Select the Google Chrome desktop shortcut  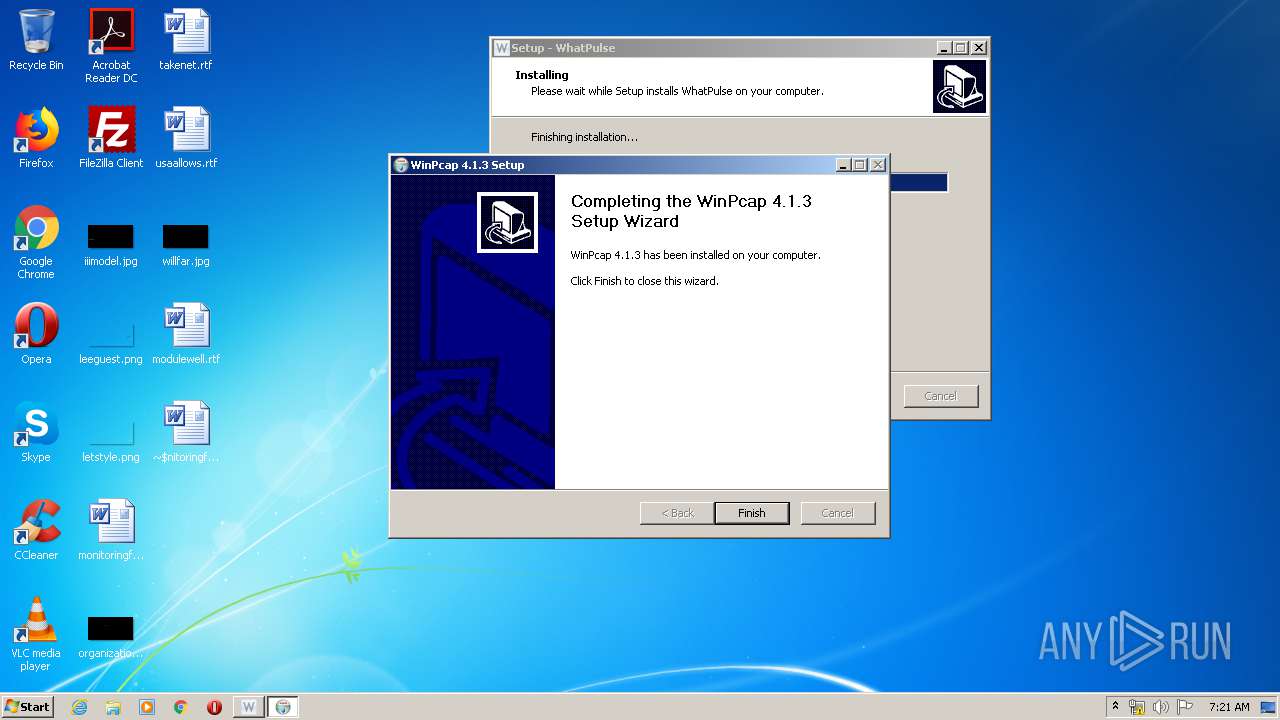click(x=36, y=243)
